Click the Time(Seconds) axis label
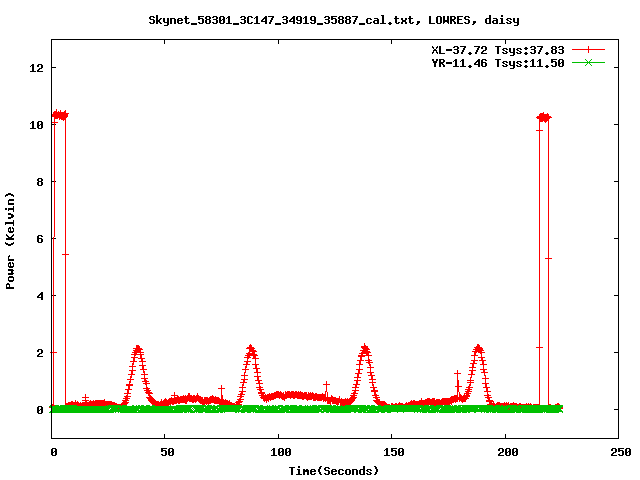 tap(333, 471)
